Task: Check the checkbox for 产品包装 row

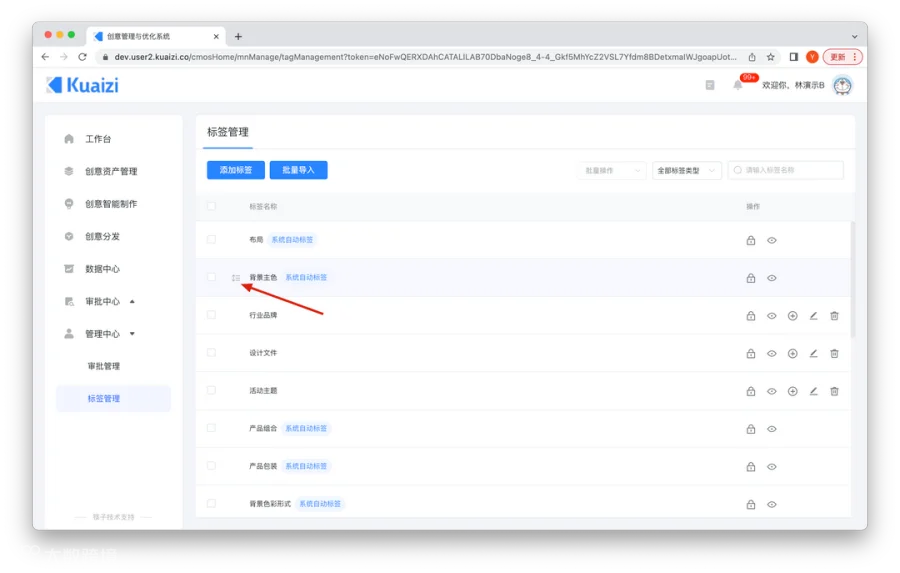Action: click(x=211, y=466)
